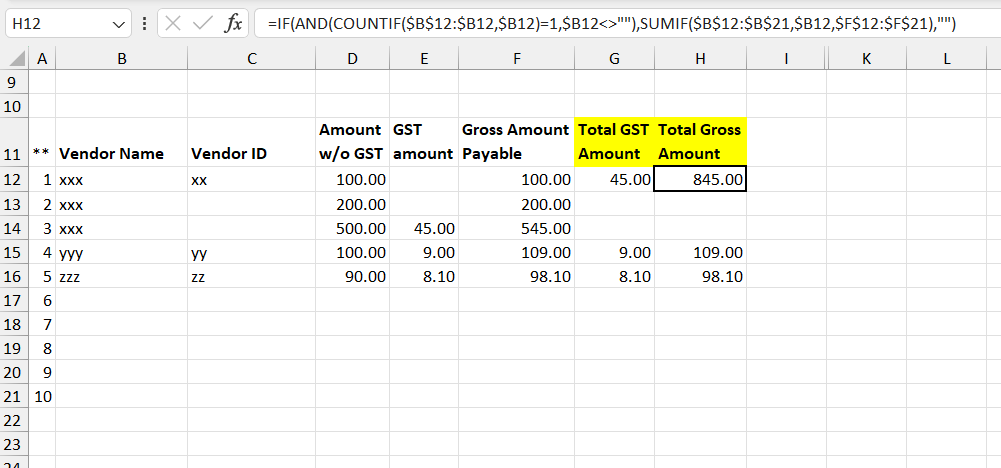Click the Select All corner triangle

17,59
